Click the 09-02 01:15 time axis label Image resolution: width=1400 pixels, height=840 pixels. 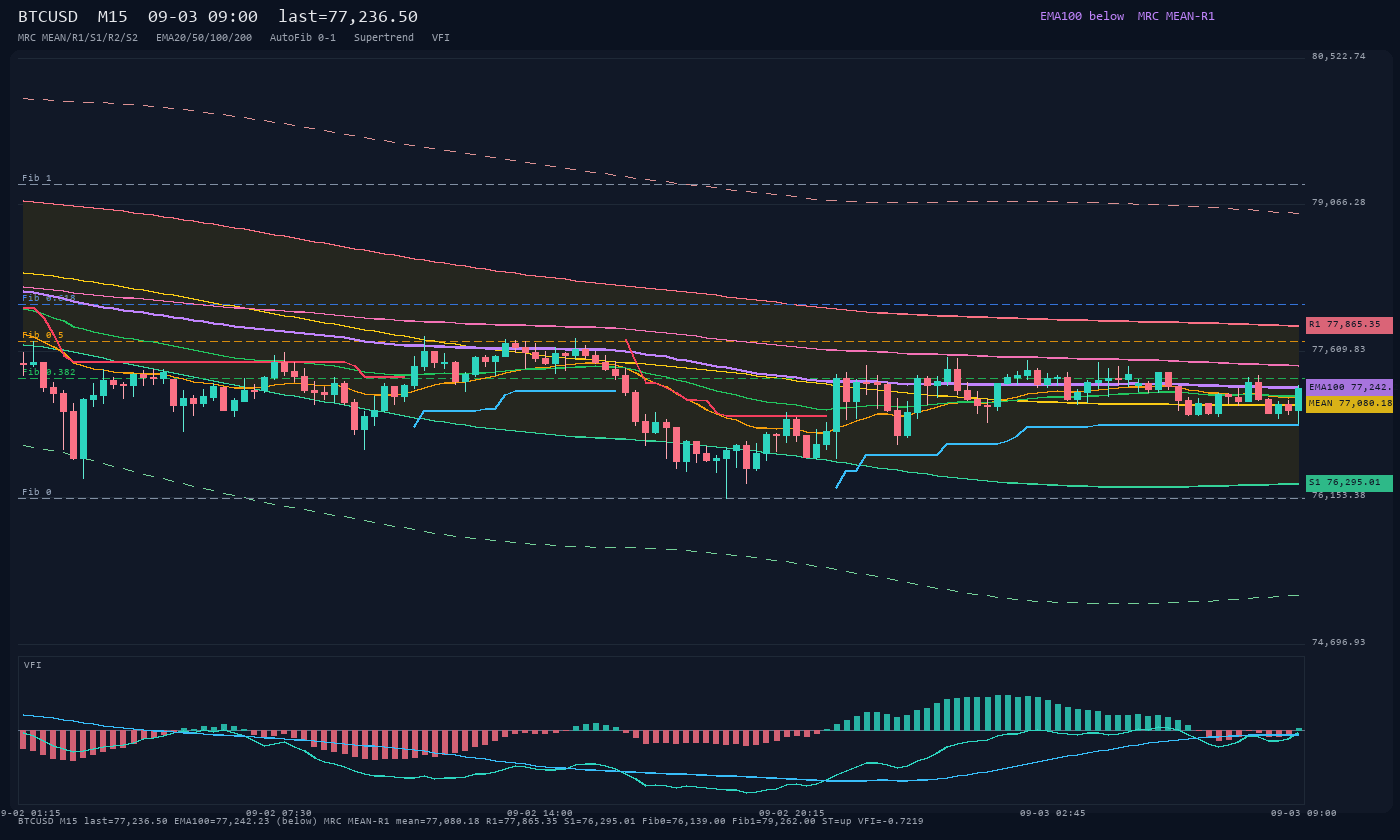point(30,813)
